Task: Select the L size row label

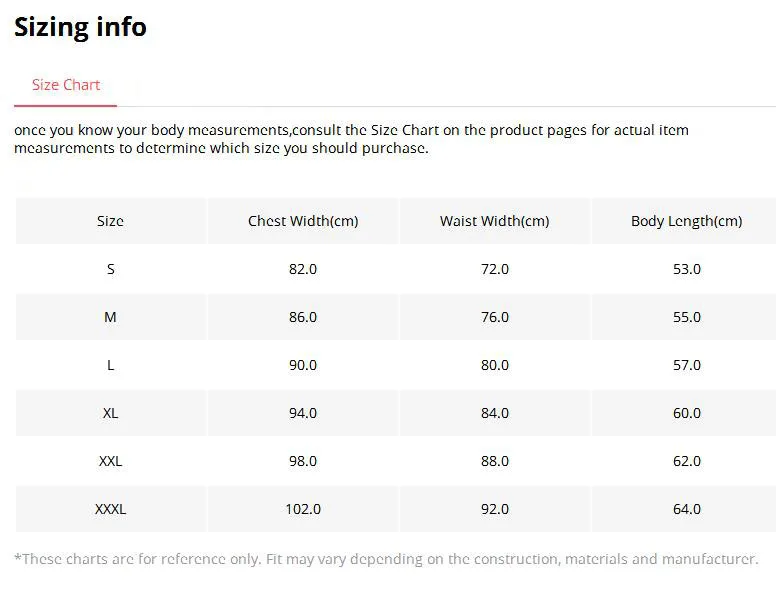Action: point(110,365)
